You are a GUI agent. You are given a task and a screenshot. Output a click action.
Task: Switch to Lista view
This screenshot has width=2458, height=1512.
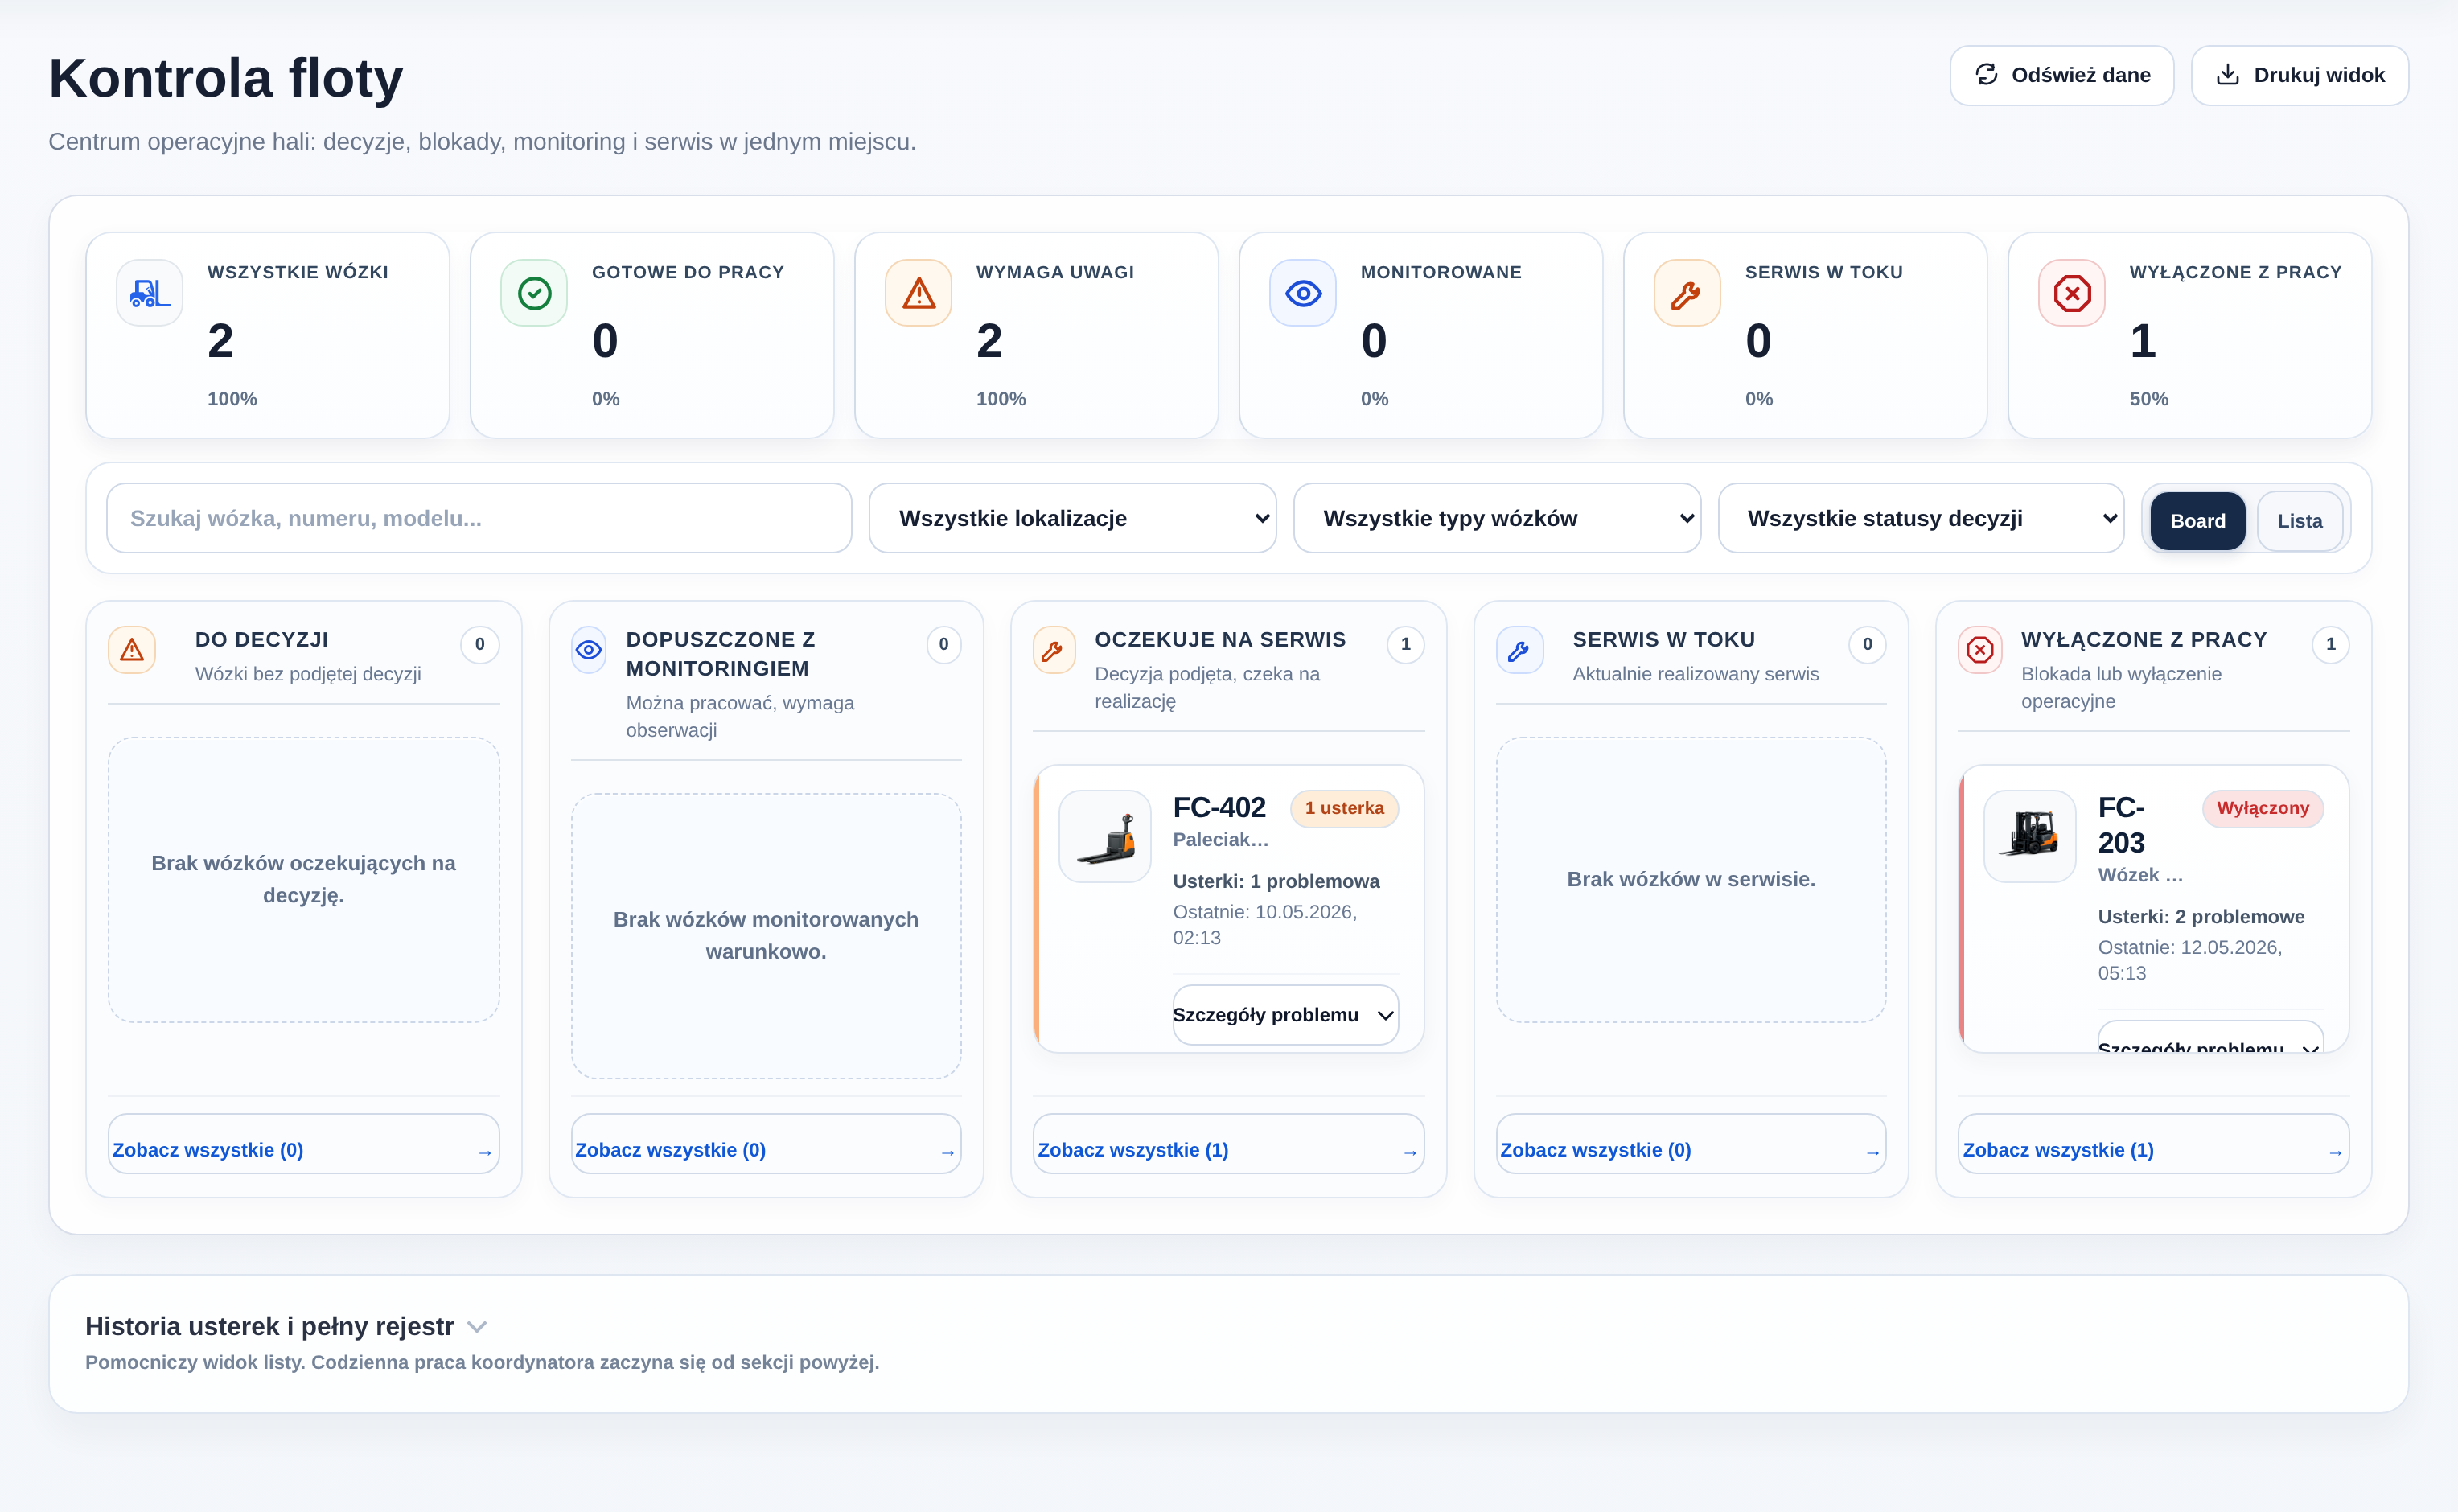pyautogui.click(x=2299, y=520)
